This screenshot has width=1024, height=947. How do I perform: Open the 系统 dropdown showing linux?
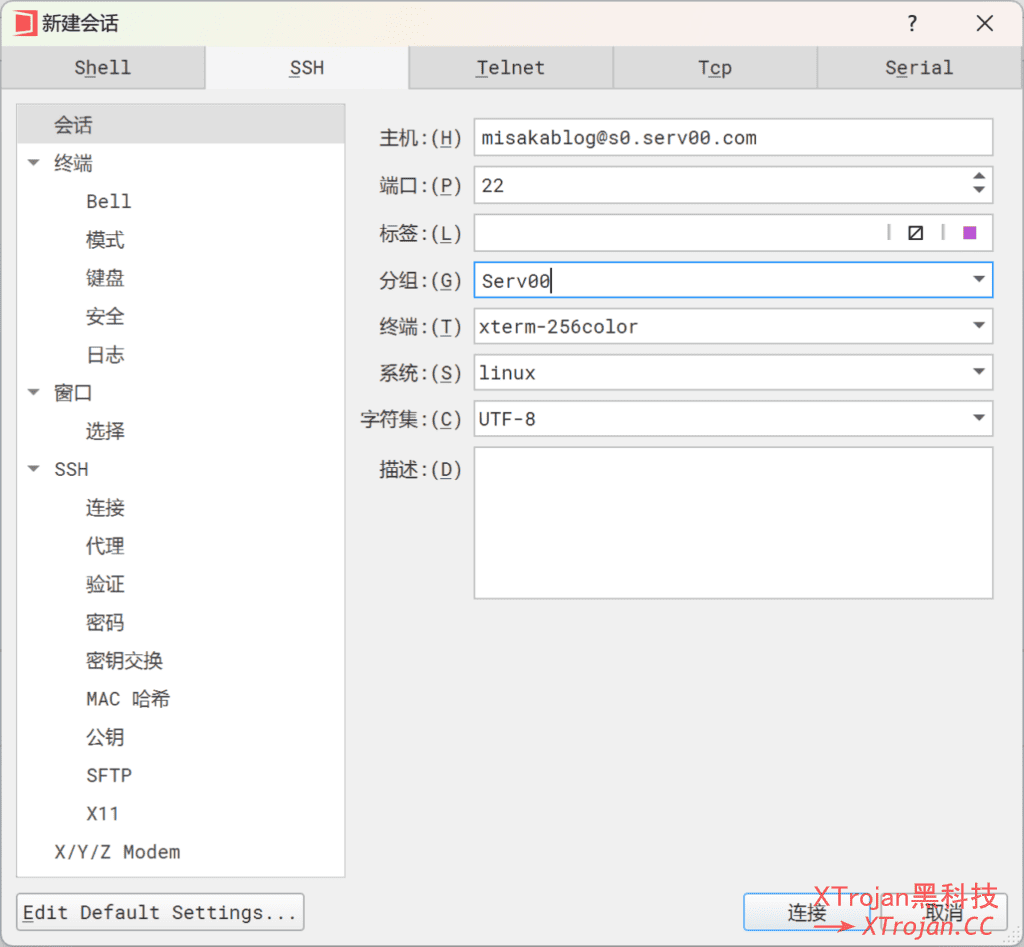[978, 372]
